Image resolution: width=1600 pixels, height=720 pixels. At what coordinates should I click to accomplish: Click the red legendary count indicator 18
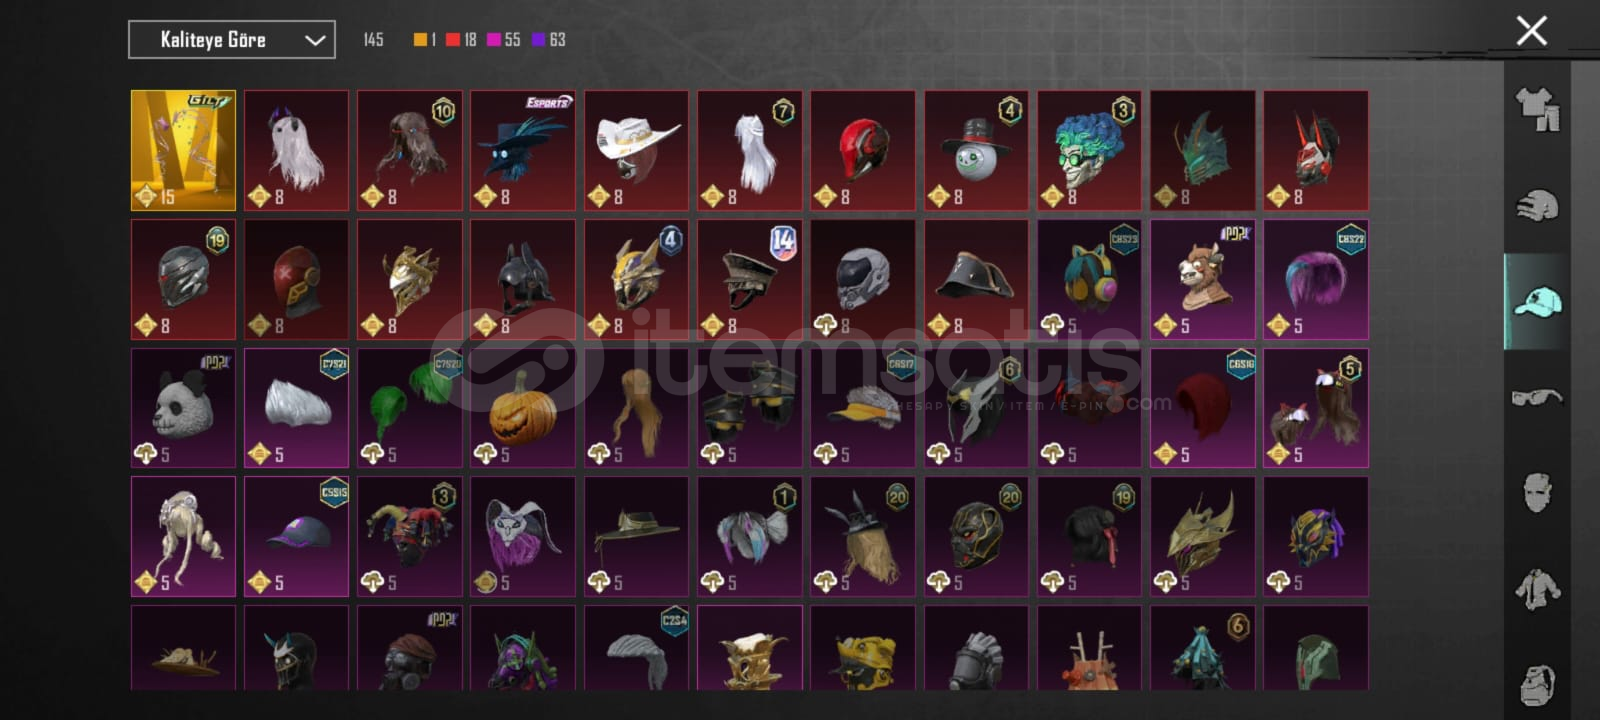[x=461, y=40]
